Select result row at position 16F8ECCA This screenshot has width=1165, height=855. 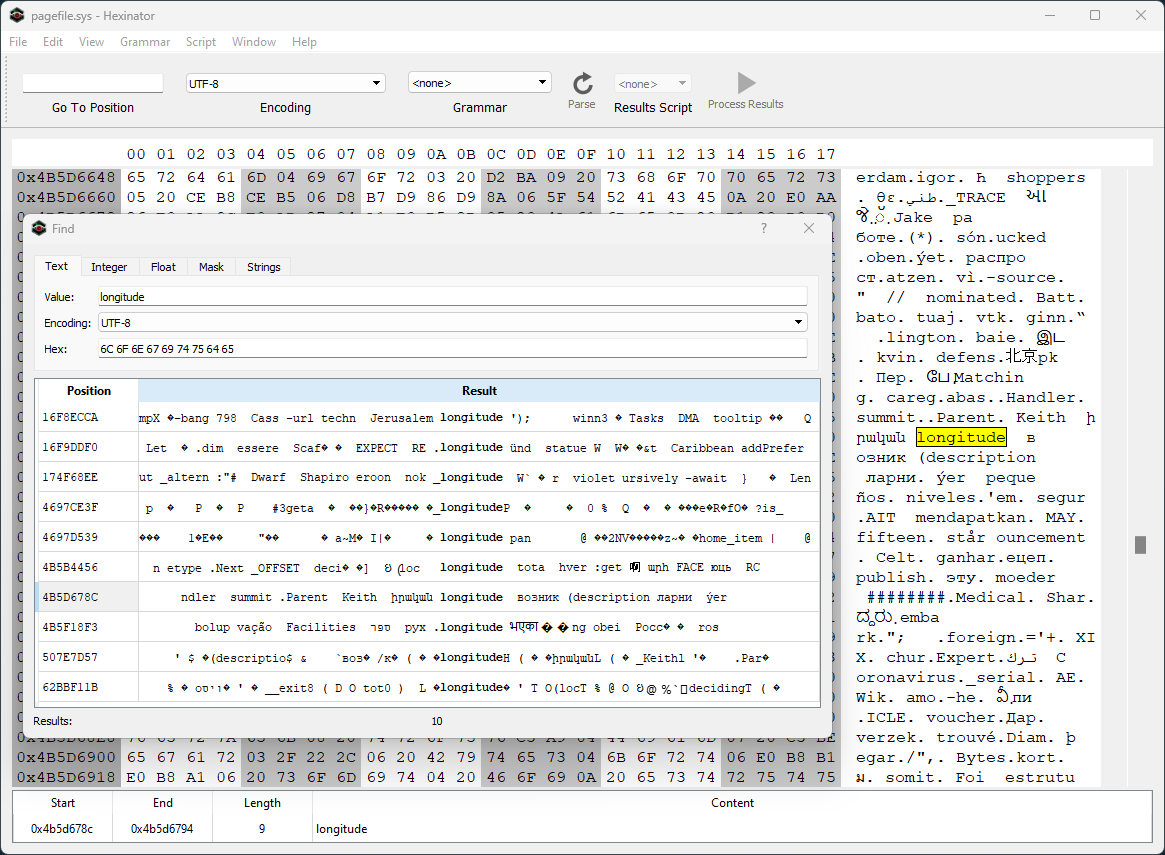pyautogui.click(x=429, y=417)
